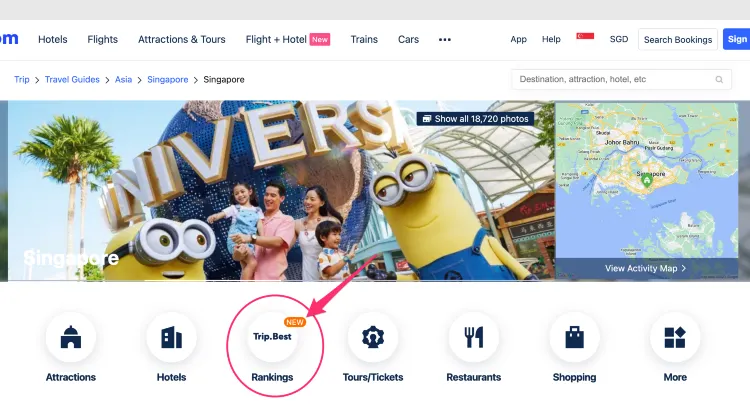Click the Travel Guides breadcrumb link
This screenshot has width=750, height=420.
(72, 79)
